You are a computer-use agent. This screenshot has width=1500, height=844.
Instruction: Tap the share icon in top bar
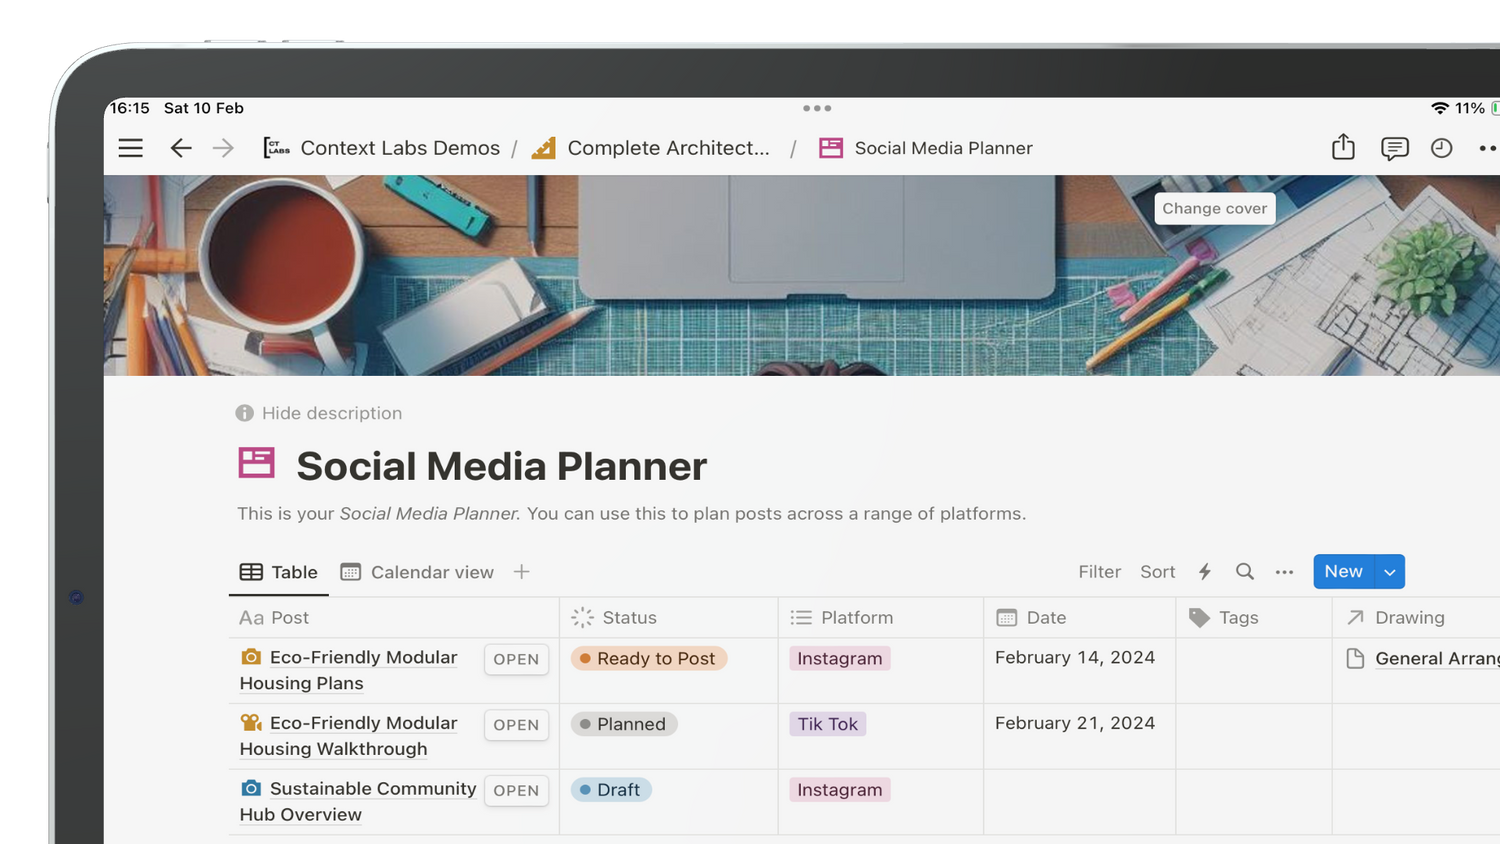[1343, 148]
